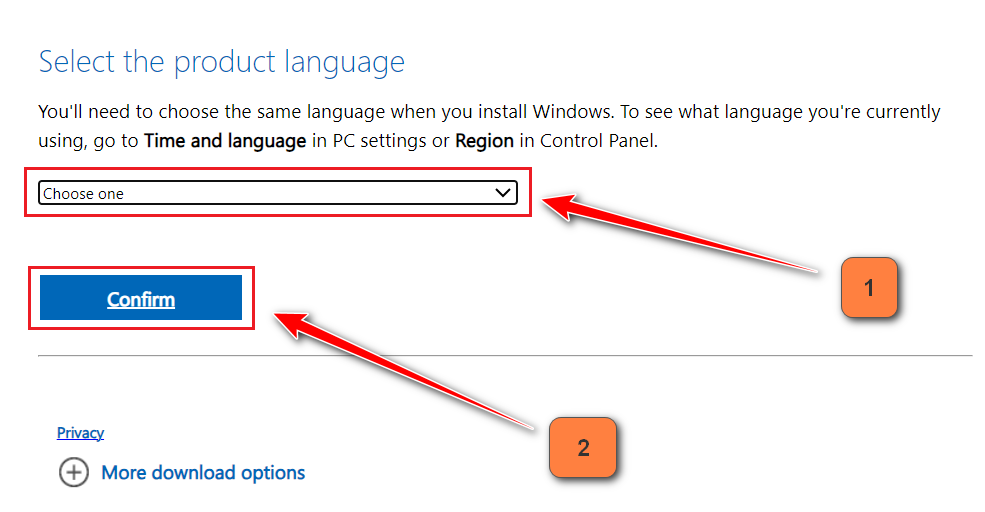Click the "You'll need to choose" sentence start
This screenshot has width=985, height=512.
[111, 111]
